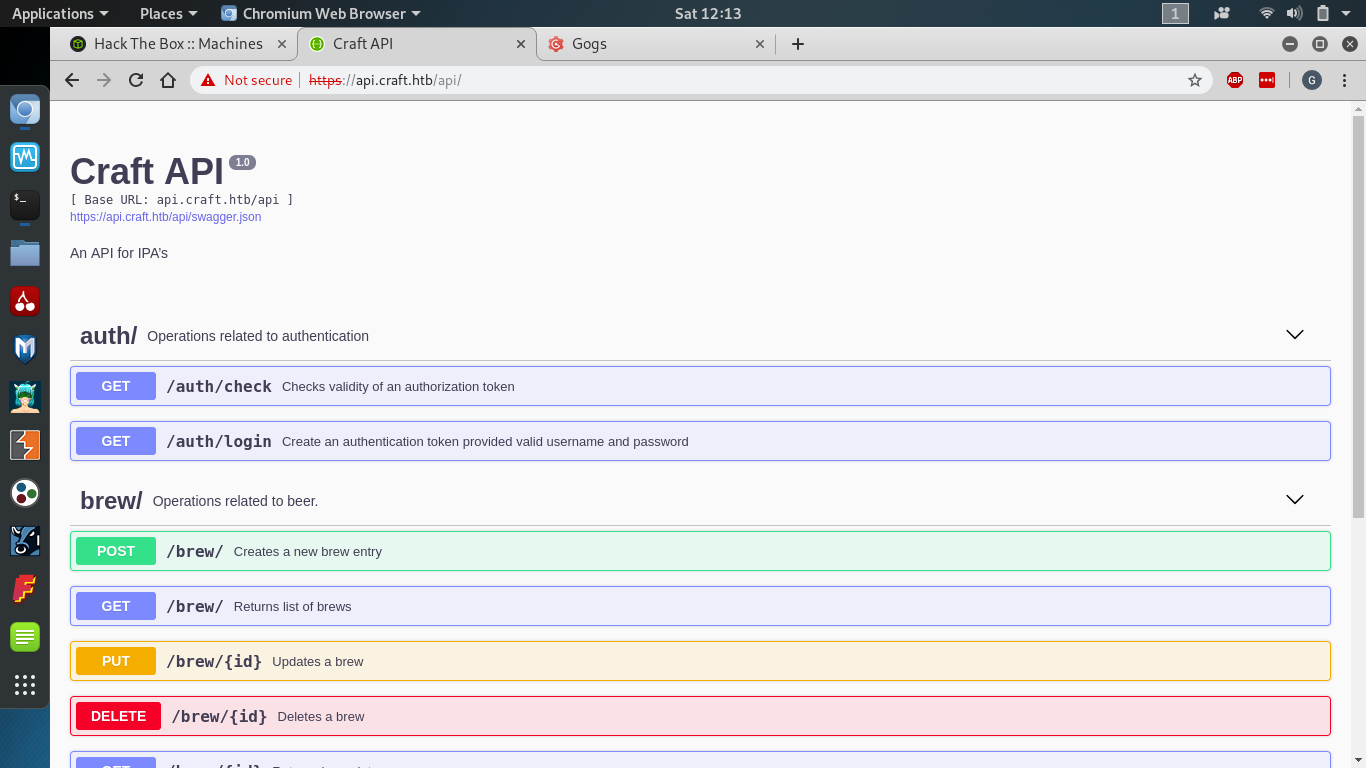Viewport: 1366px width, 768px height.
Task: Click the Adblock Plus extension icon
Action: (x=1234, y=80)
